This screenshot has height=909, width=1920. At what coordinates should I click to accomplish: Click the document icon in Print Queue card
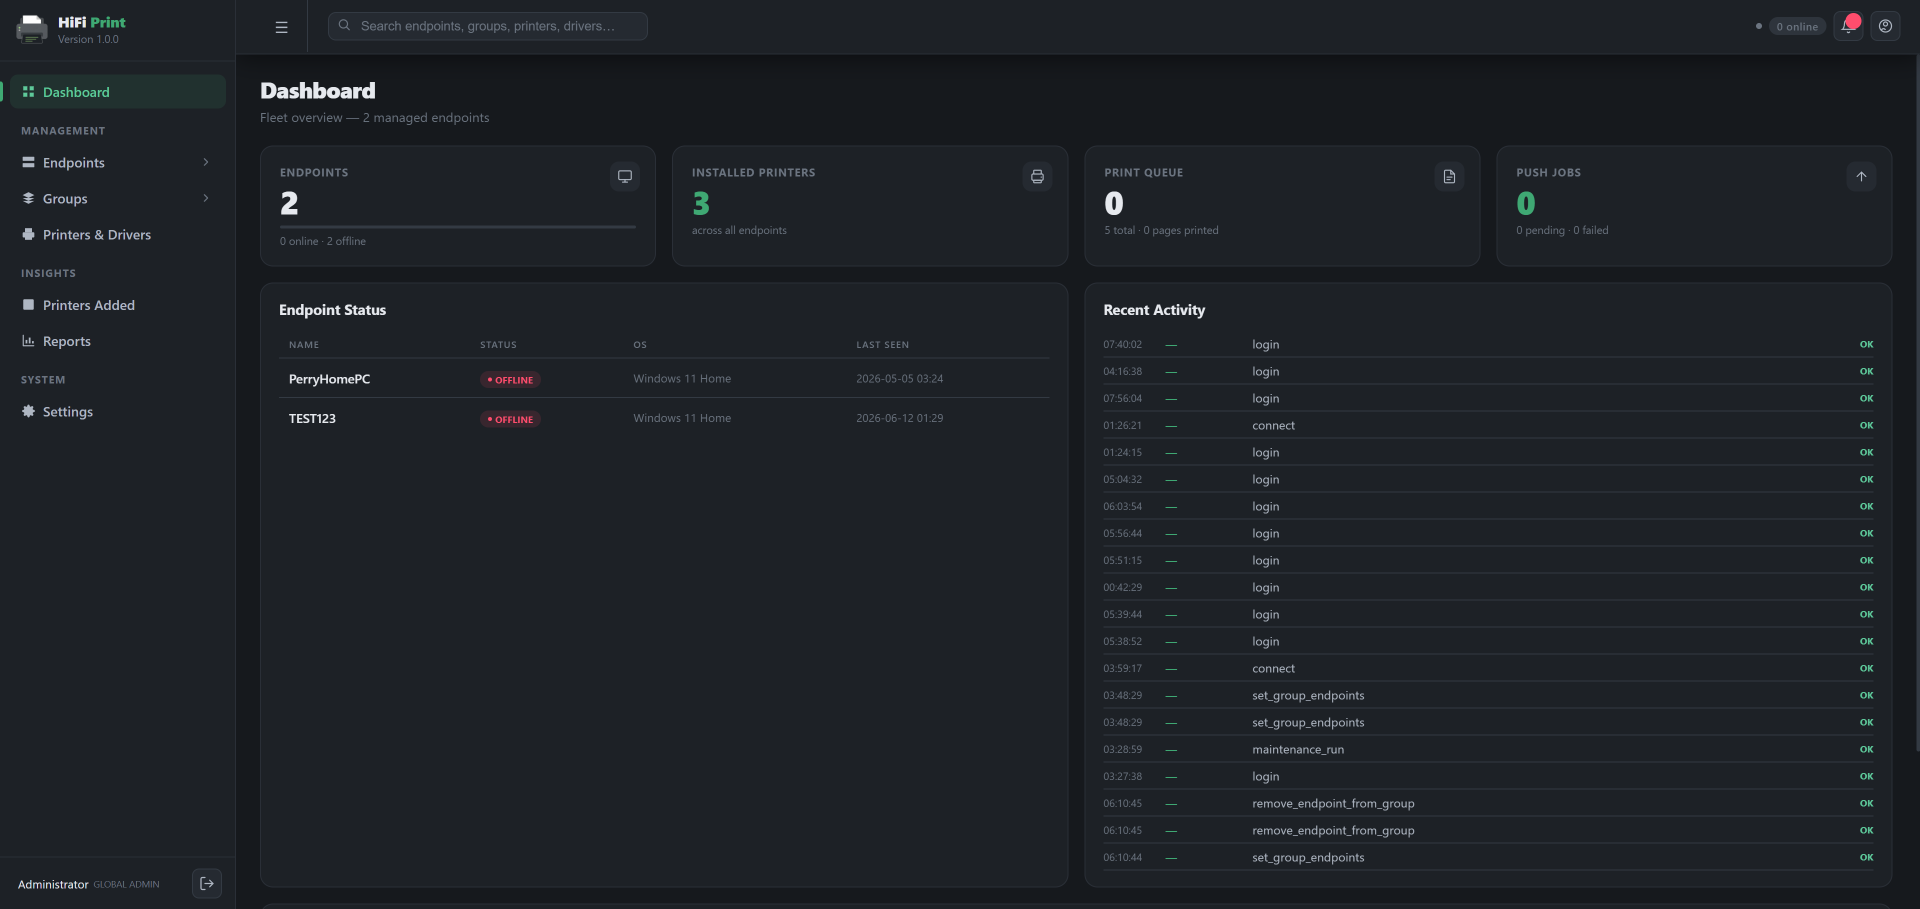point(1449,176)
